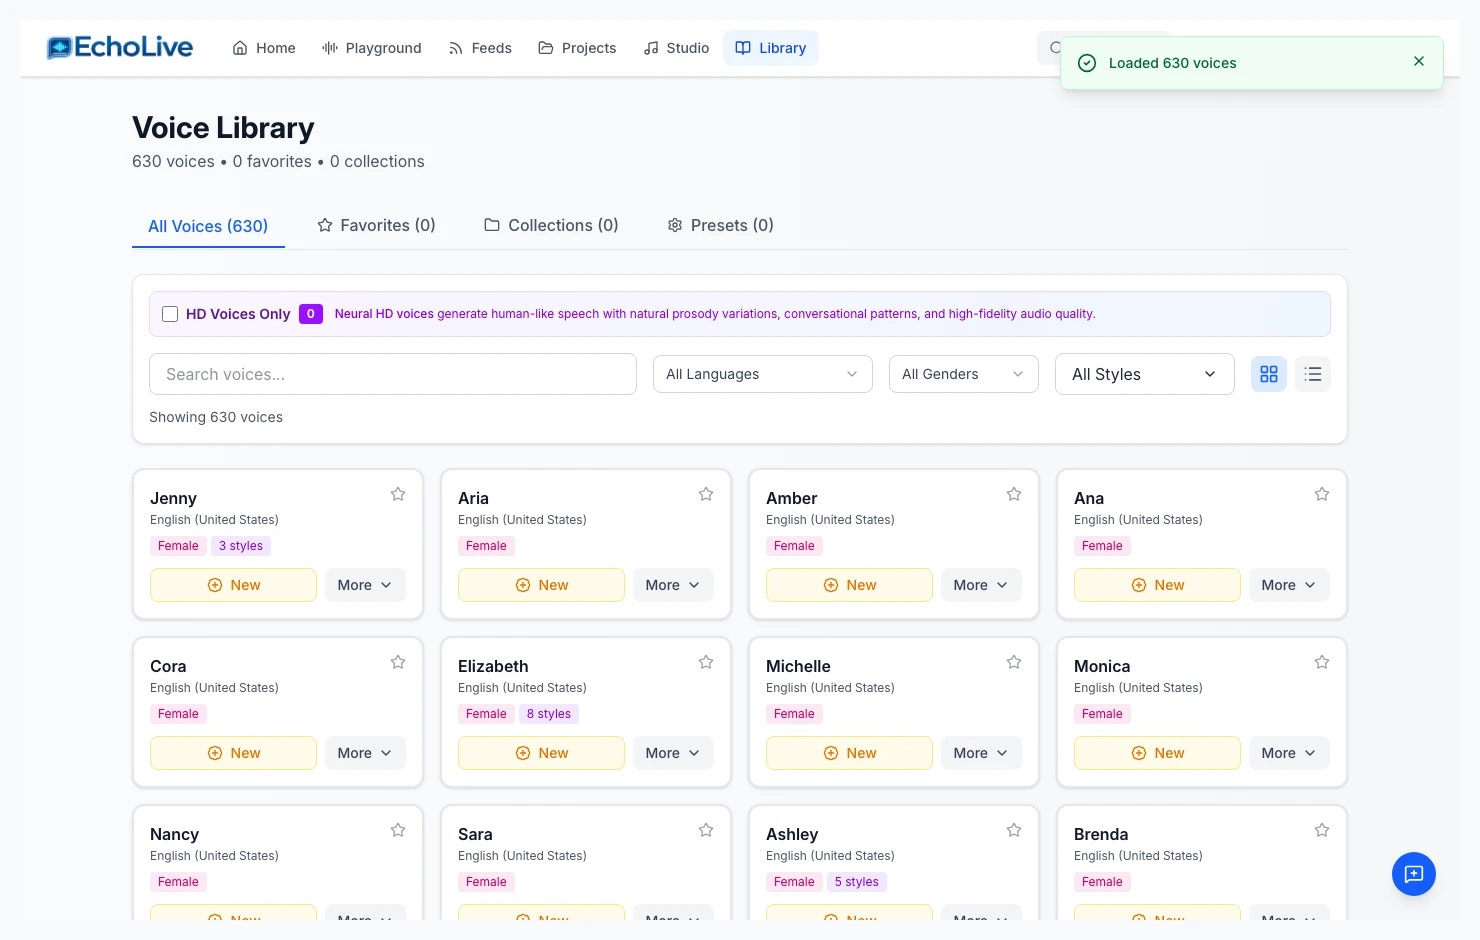Expand the More menu for Aria

pyautogui.click(x=672, y=585)
